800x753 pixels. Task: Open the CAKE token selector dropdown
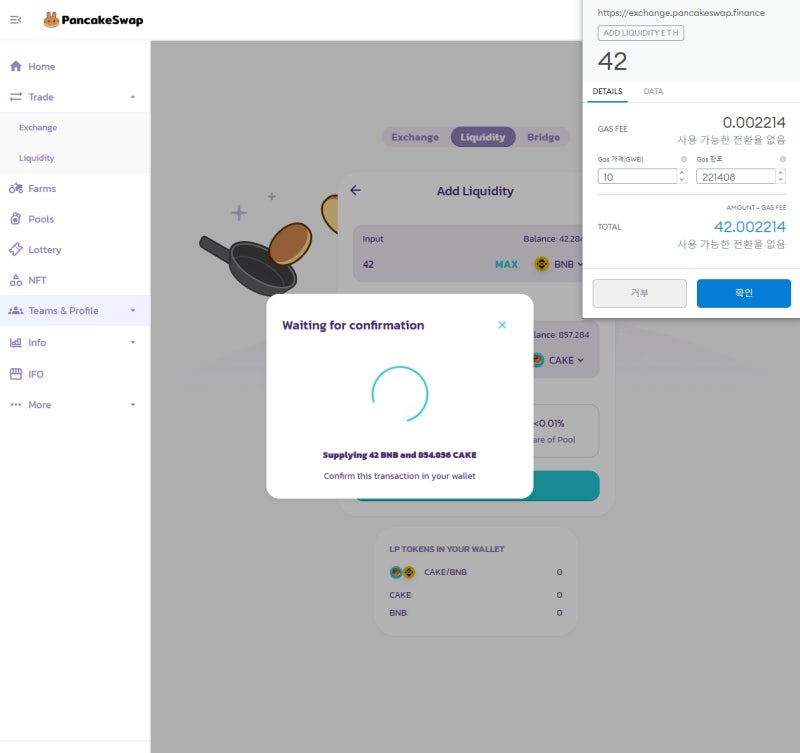(559, 360)
